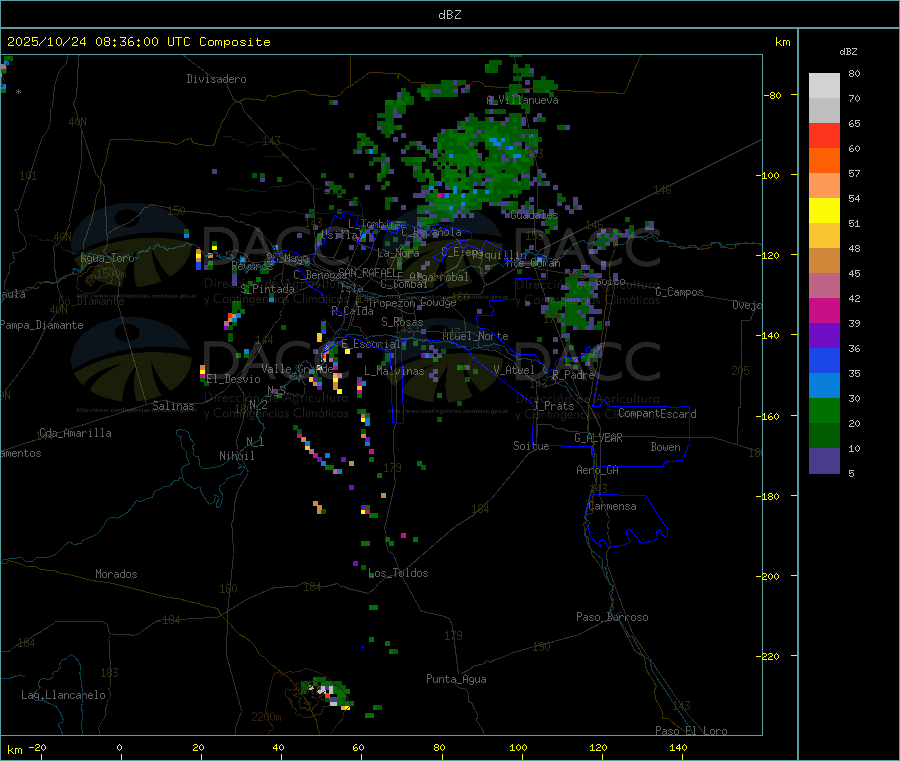Click the 60 dBZ orange legend swatch

point(824,161)
